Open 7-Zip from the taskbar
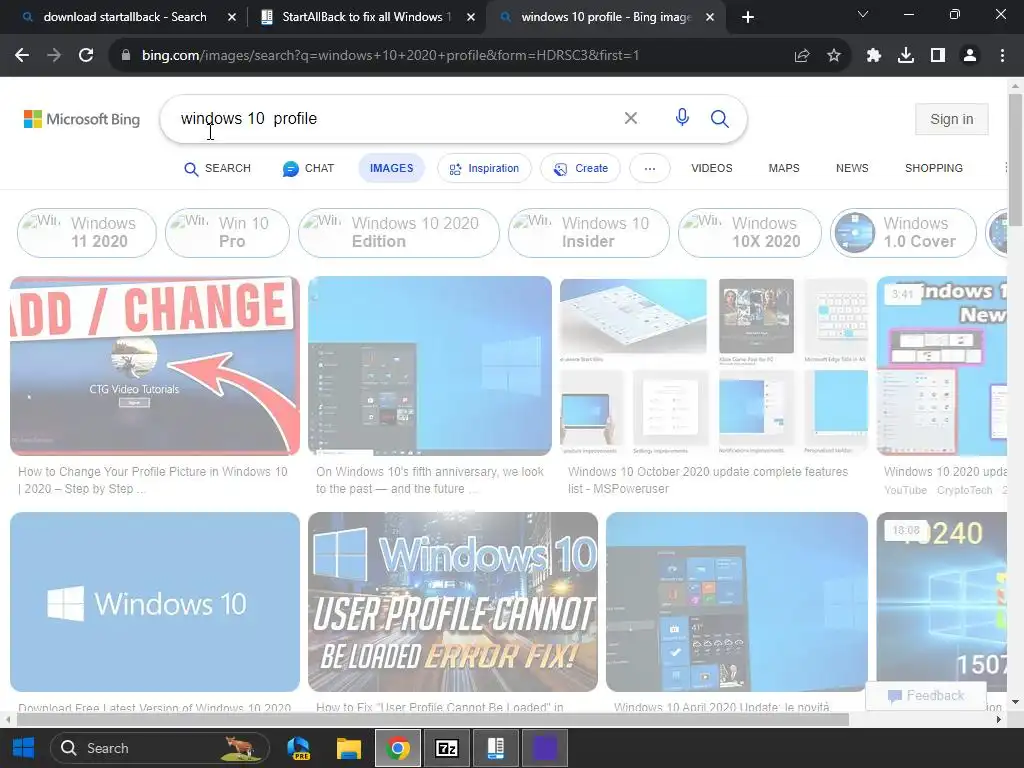1024x768 pixels. click(447, 748)
